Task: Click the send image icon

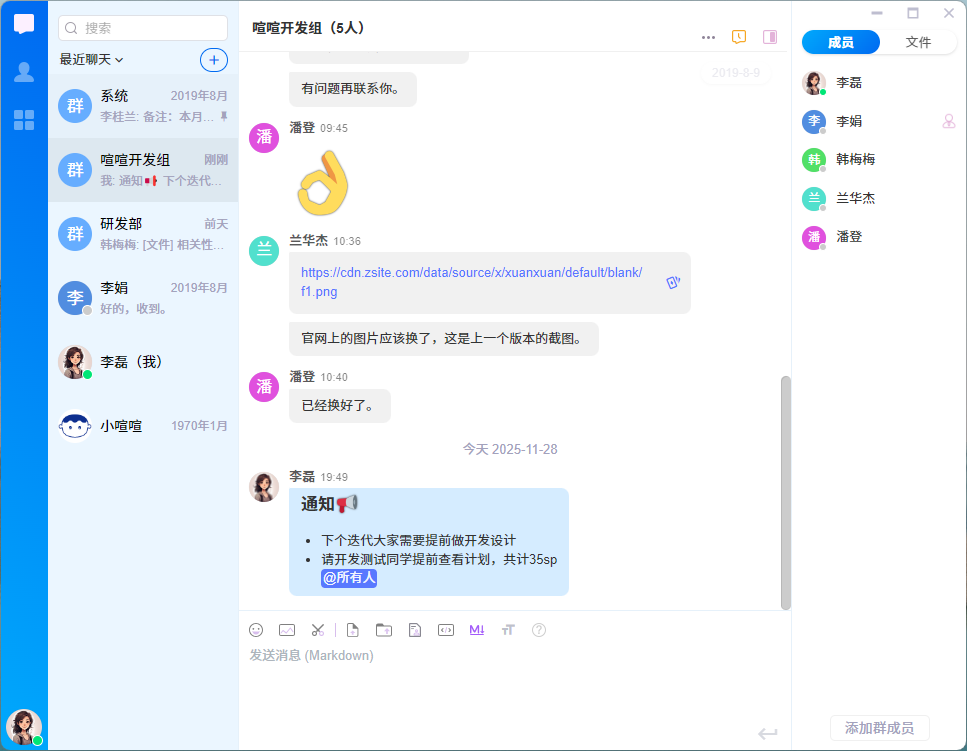Action: click(287, 630)
